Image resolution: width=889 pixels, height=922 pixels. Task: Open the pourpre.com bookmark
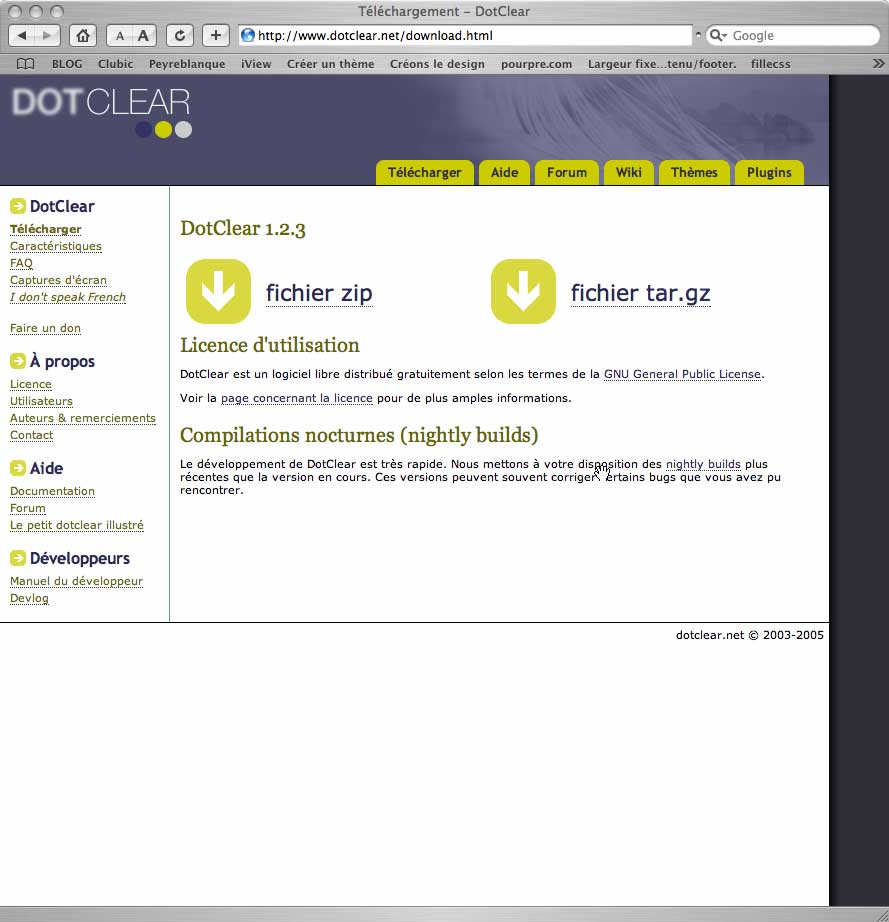pyautogui.click(x=536, y=64)
